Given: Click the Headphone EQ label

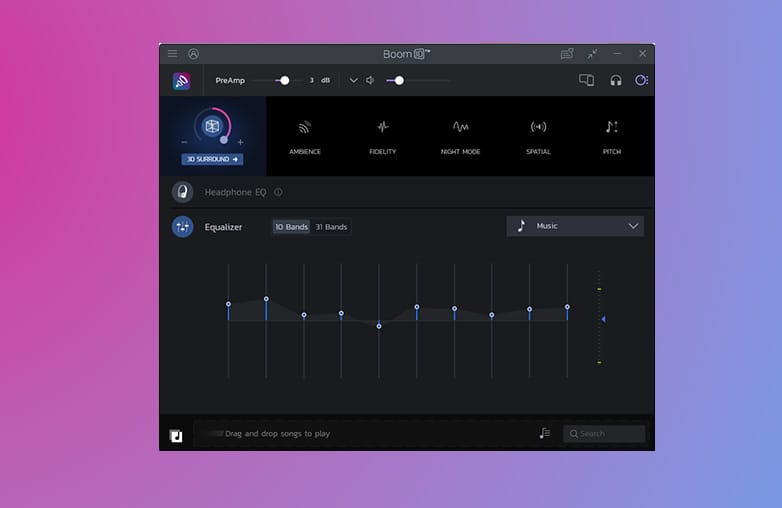Looking at the screenshot, I should (235, 192).
